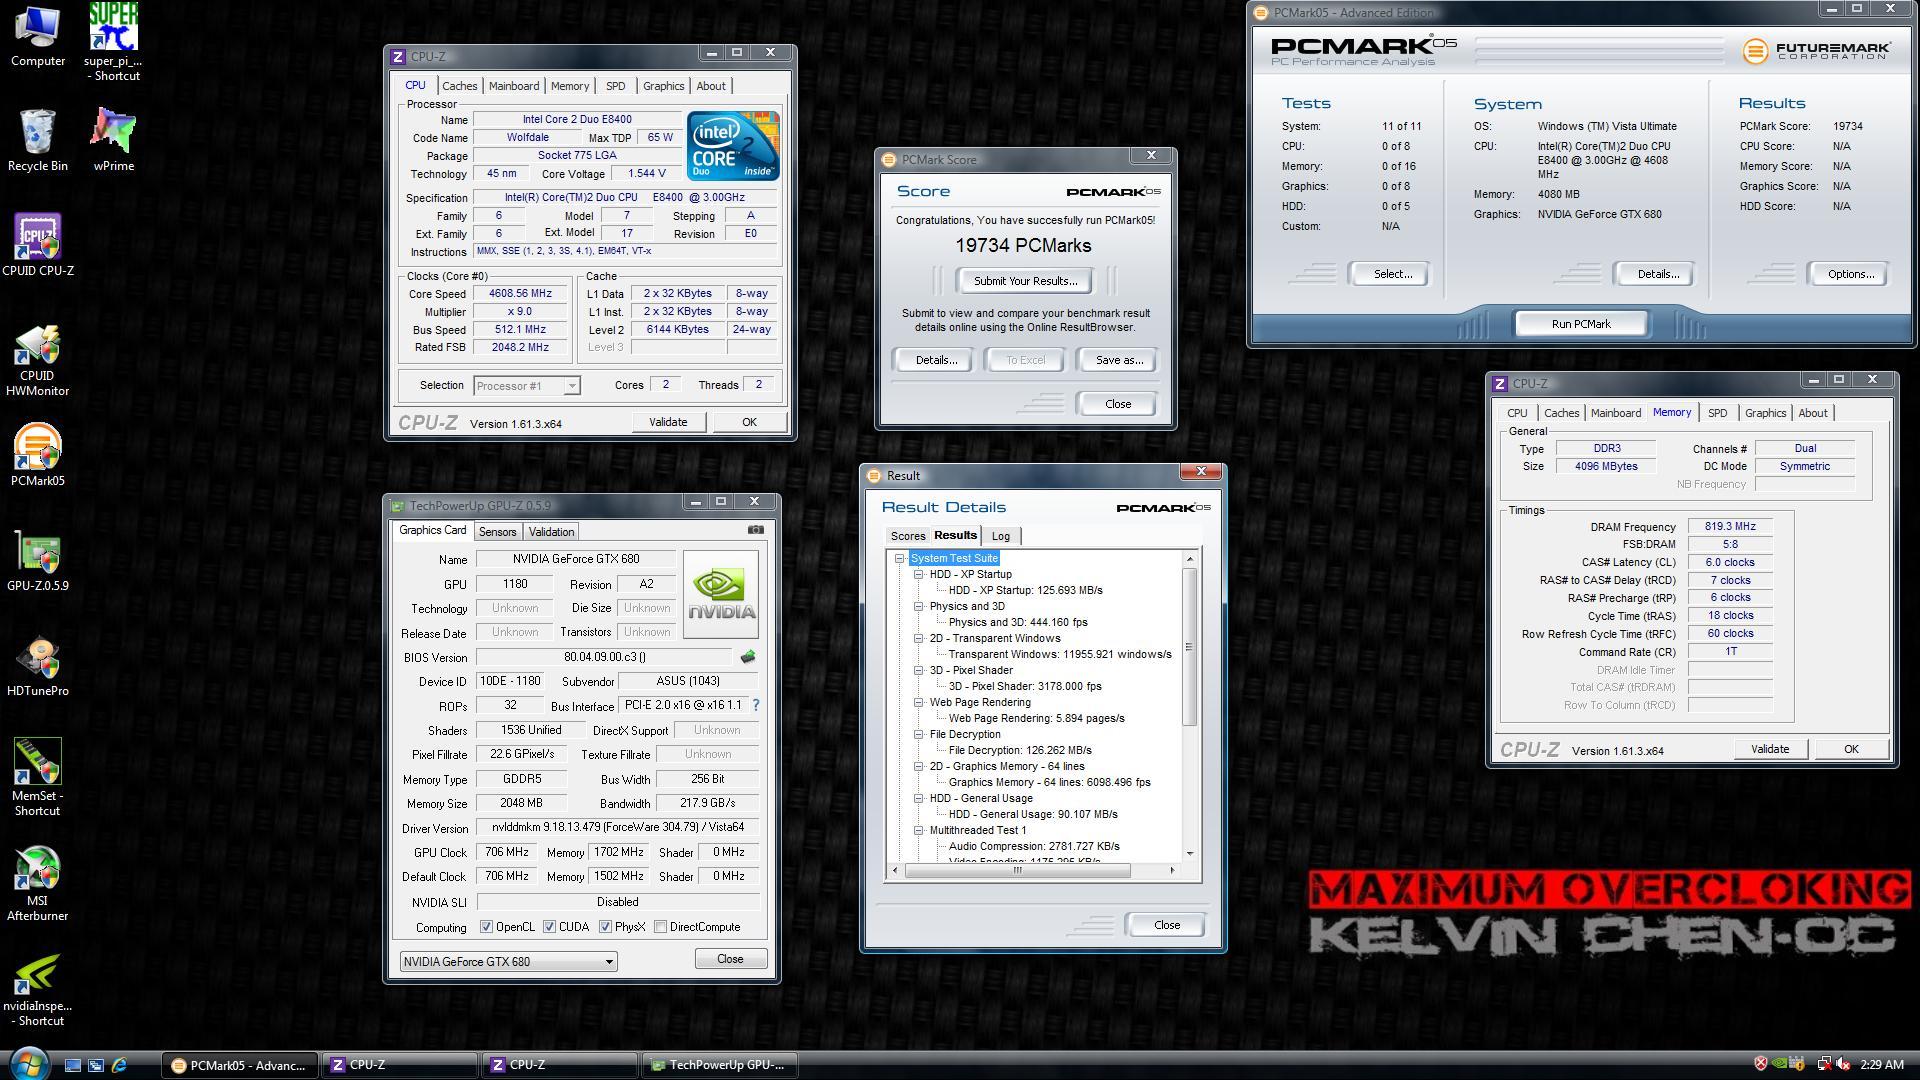The width and height of the screenshot is (1920, 1080).
Task: Click PCMark05 taskbar button
Action: [240, 1065]
